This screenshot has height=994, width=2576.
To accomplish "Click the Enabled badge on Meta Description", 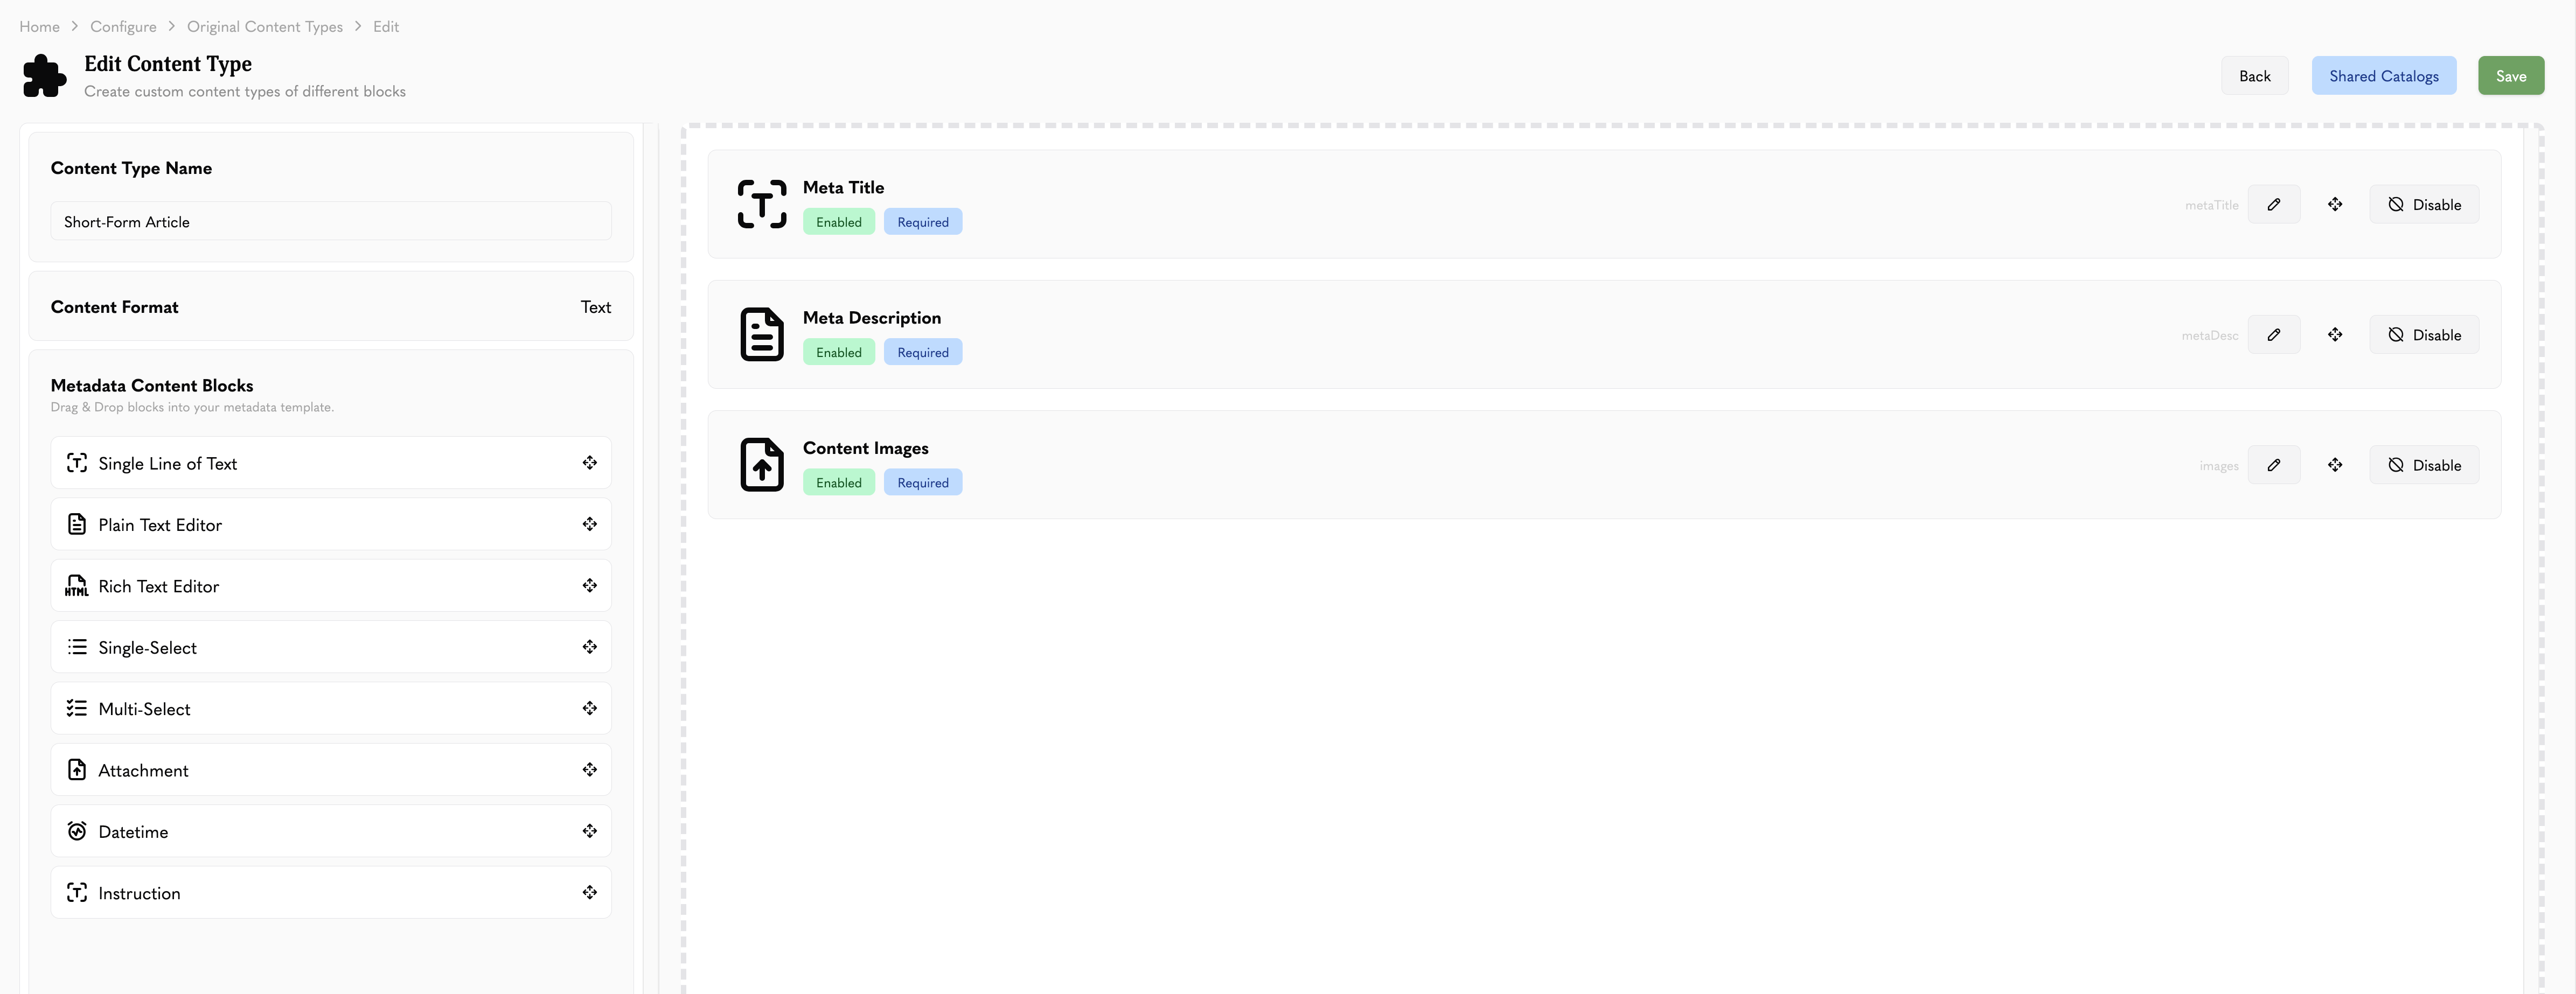I will coord(839,352).
